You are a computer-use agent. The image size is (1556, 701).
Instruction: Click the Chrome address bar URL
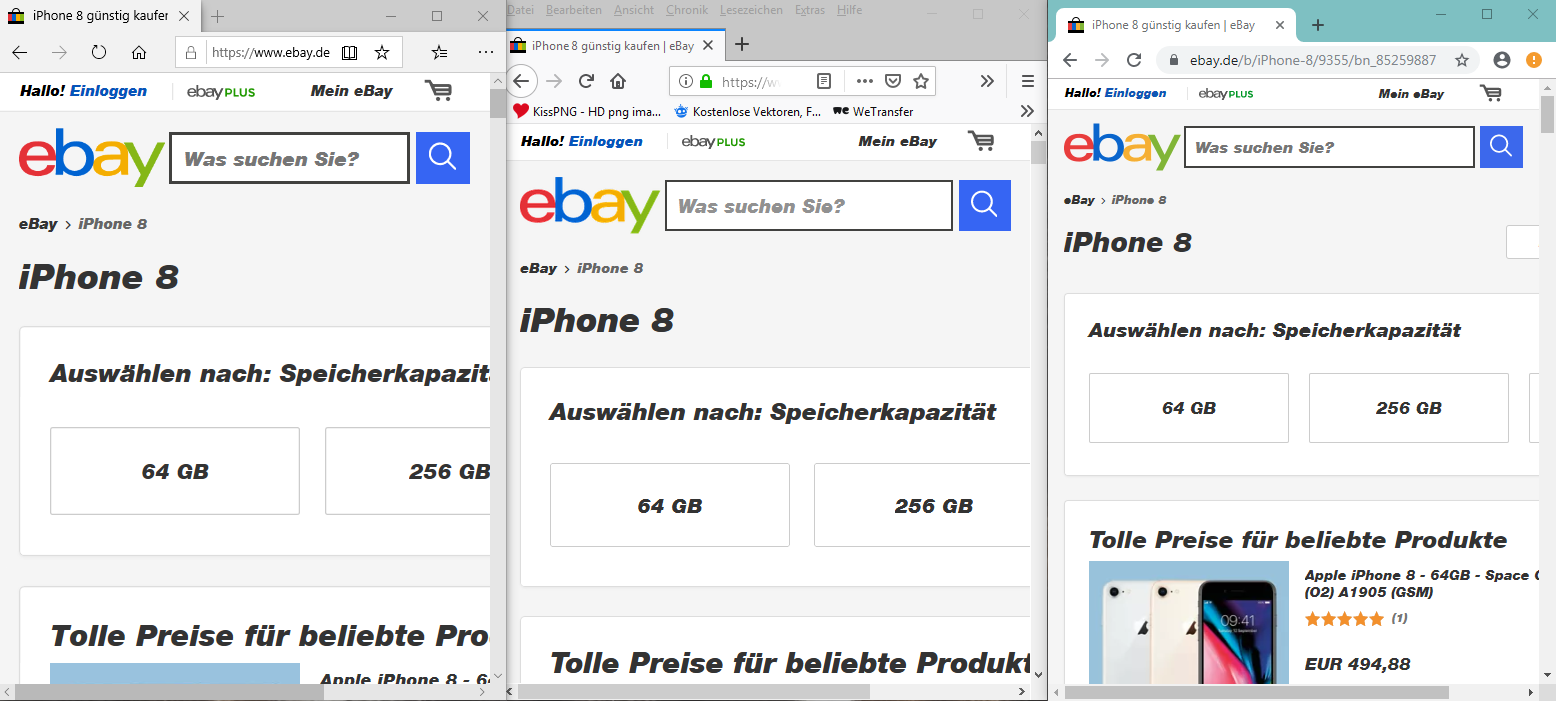[1313, 60]
